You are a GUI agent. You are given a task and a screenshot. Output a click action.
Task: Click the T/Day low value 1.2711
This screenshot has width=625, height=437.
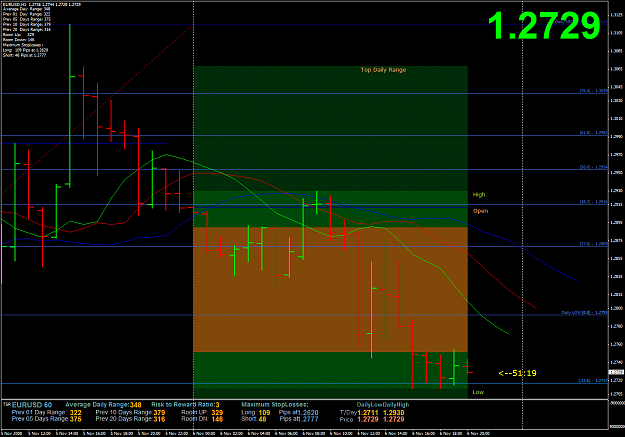(368, 413)
